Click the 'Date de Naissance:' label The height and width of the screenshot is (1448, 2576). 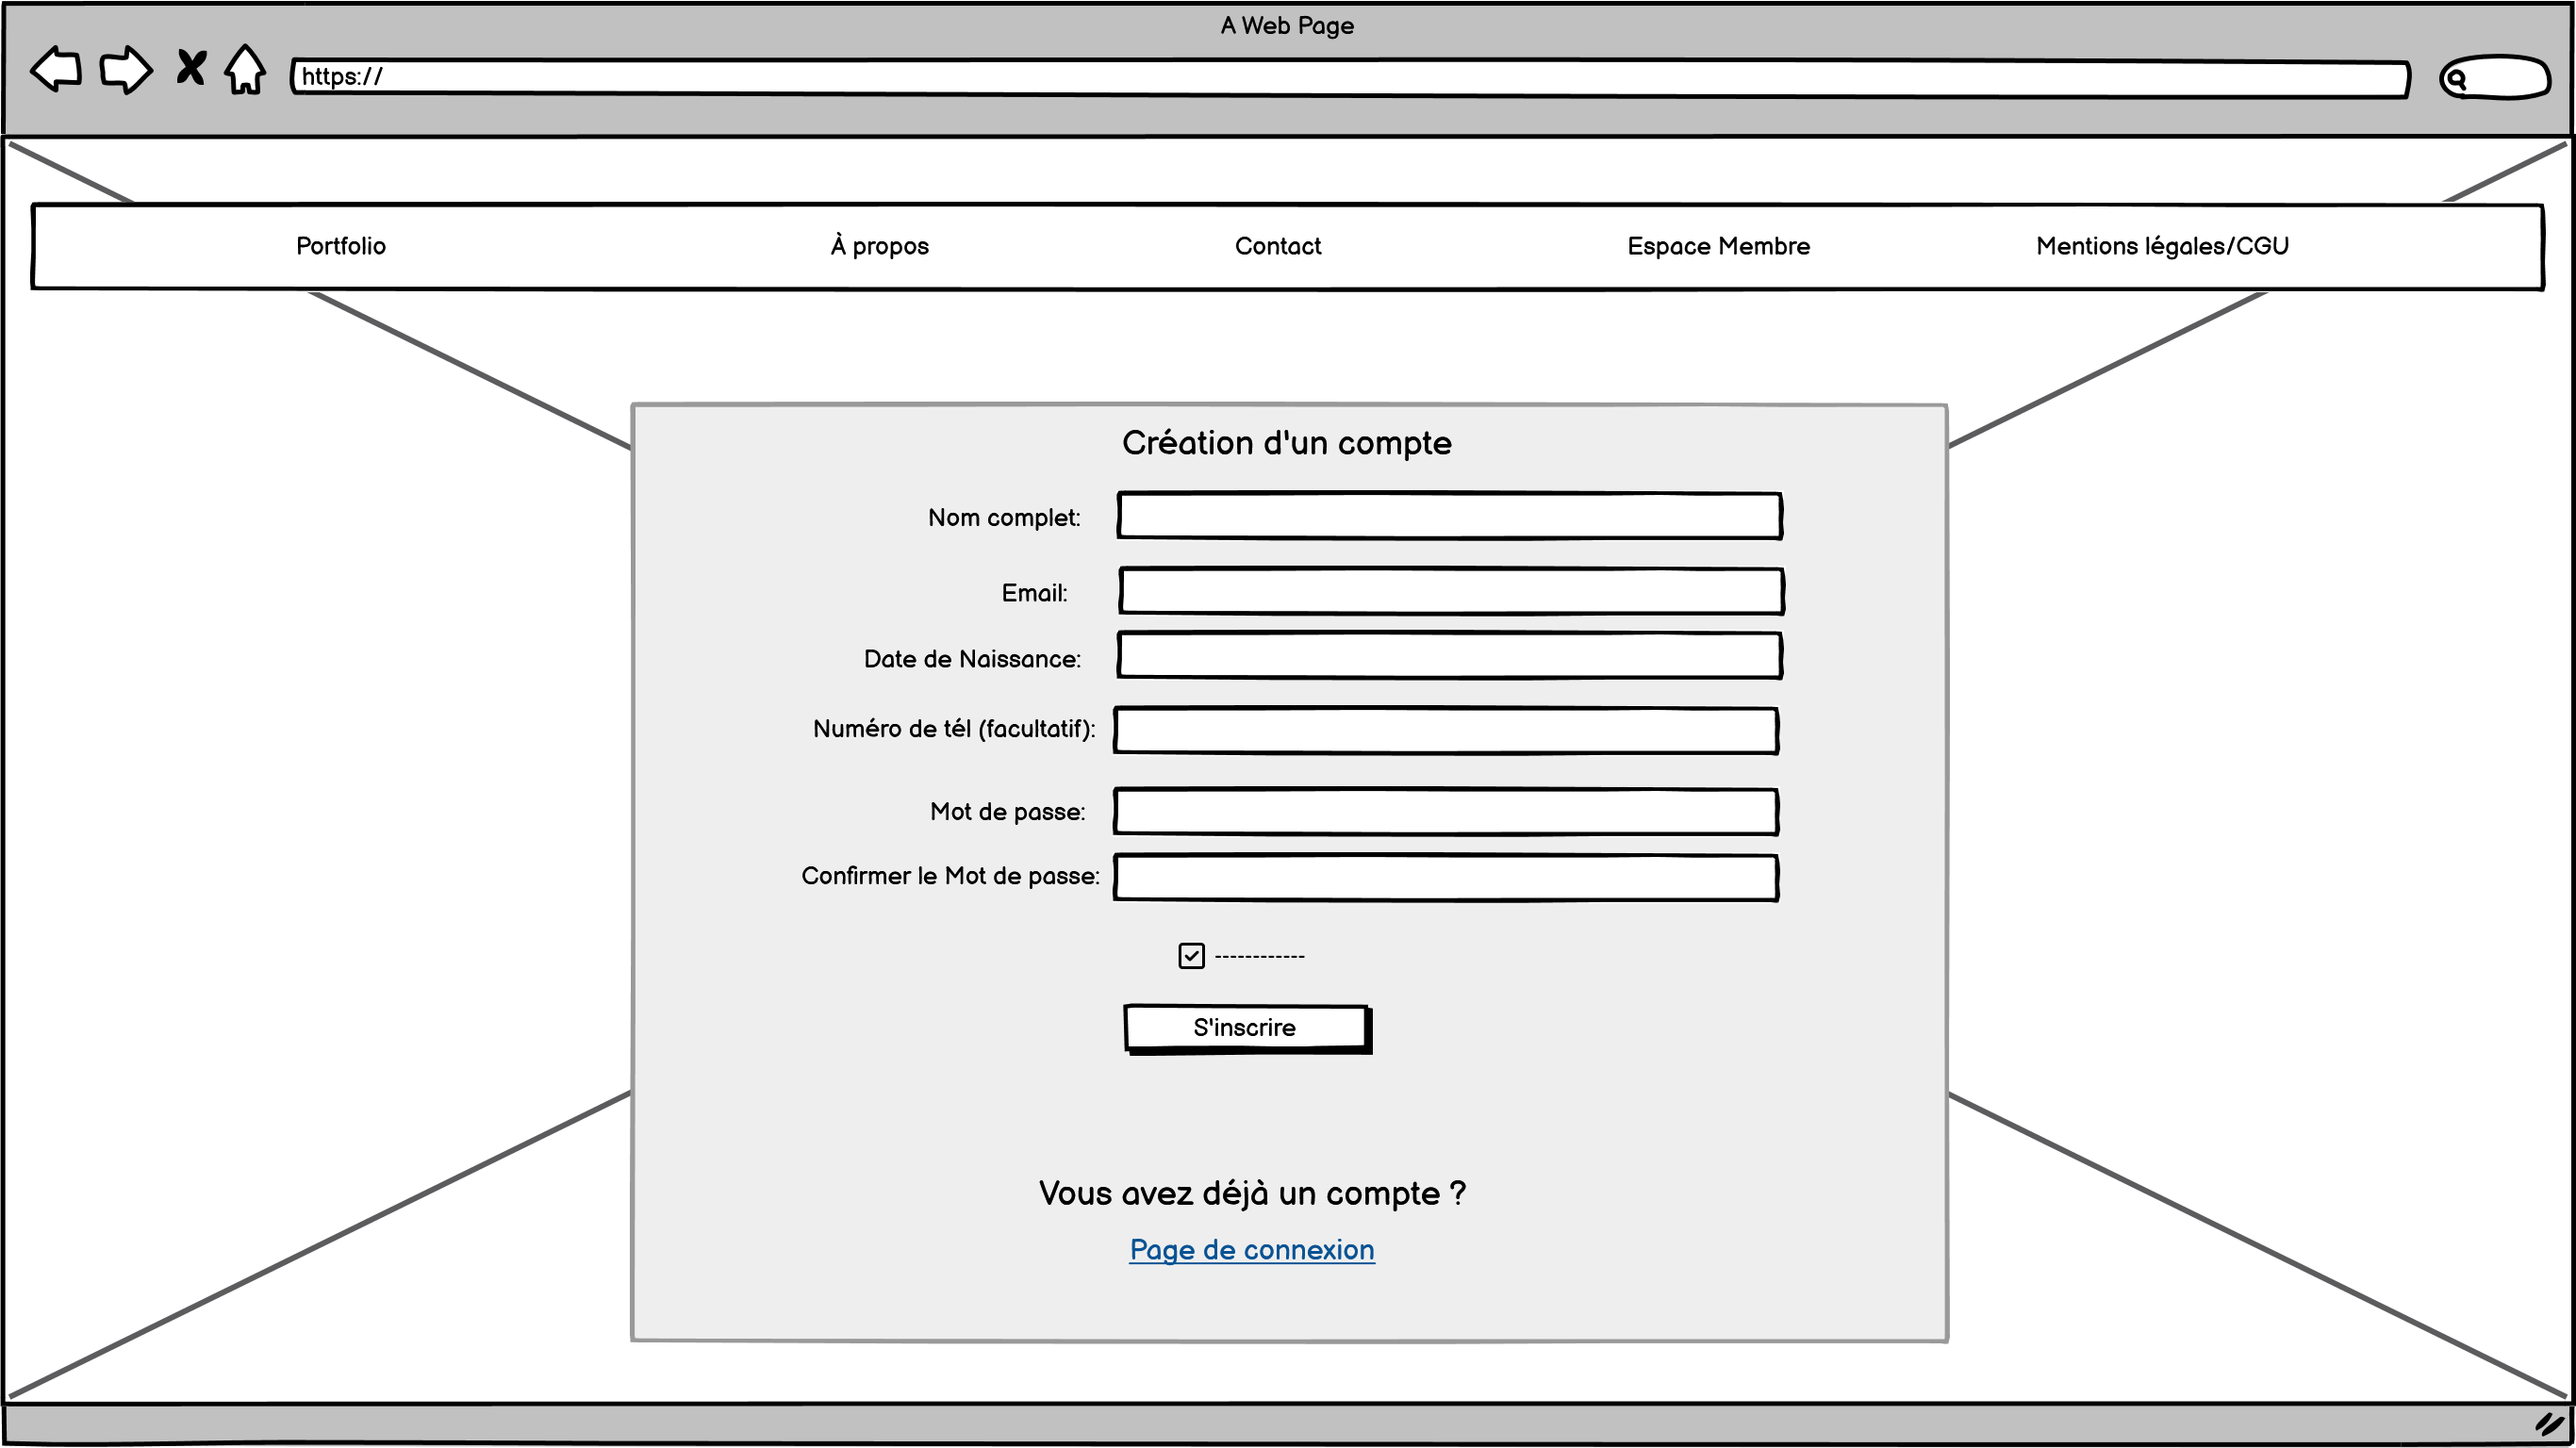pos(972,659)
